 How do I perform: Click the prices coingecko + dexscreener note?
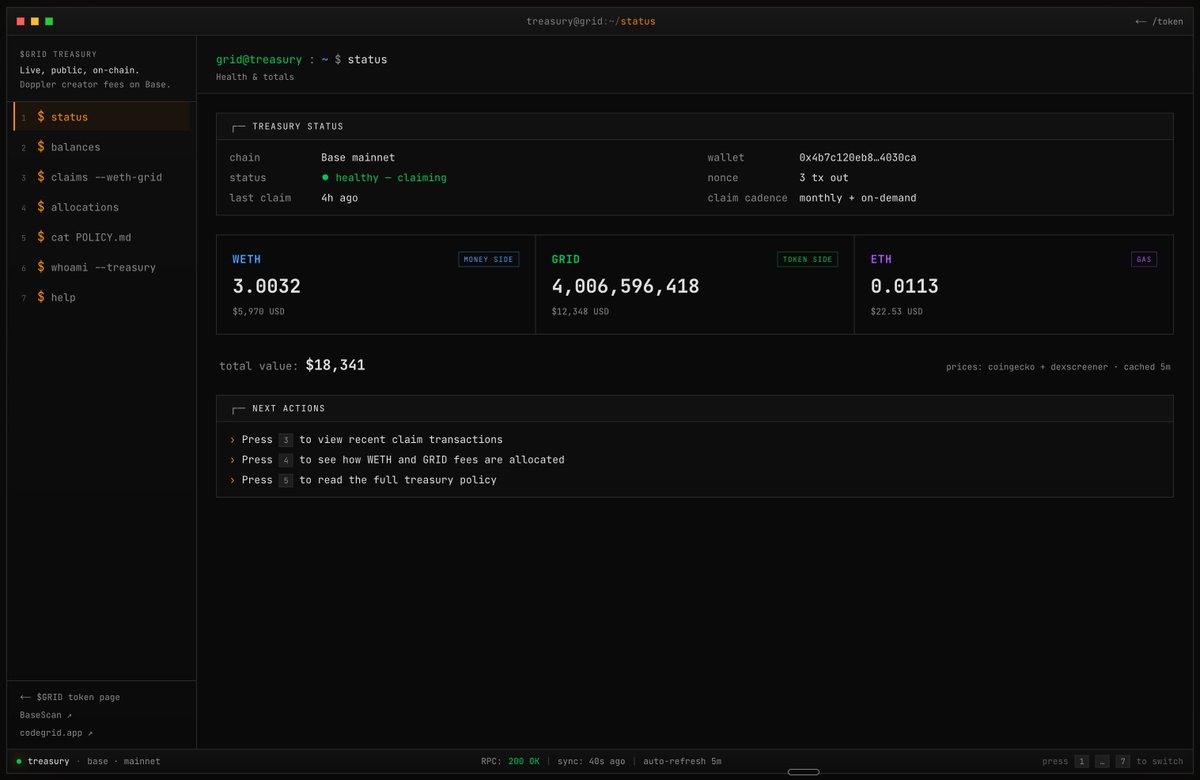tap(1058, 367)
